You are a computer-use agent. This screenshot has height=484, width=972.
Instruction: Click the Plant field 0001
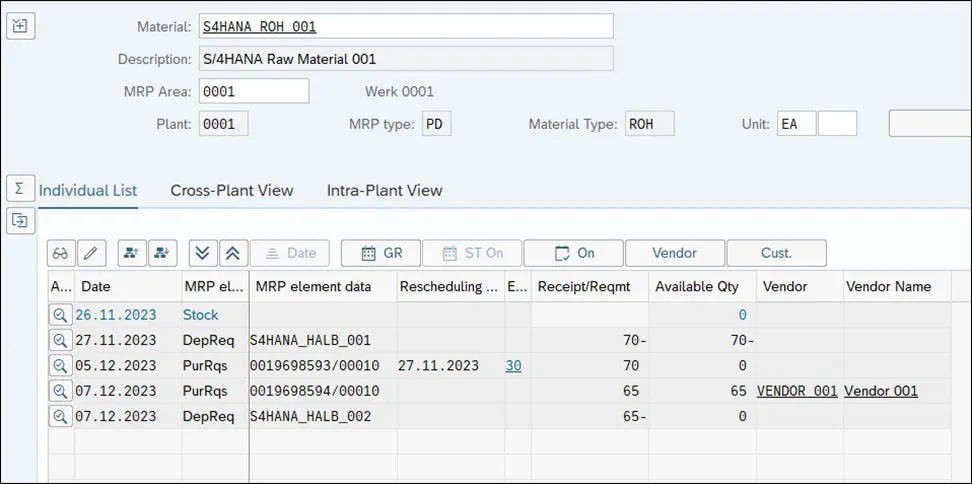click(223, 123)
